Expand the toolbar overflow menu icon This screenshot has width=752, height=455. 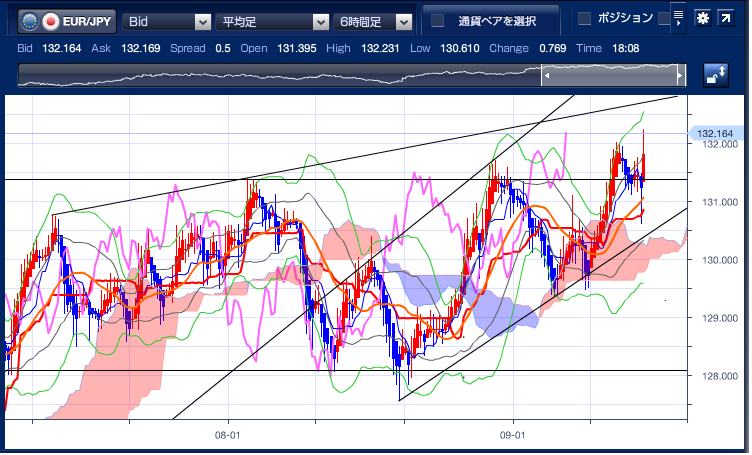(x=678, y=19)
